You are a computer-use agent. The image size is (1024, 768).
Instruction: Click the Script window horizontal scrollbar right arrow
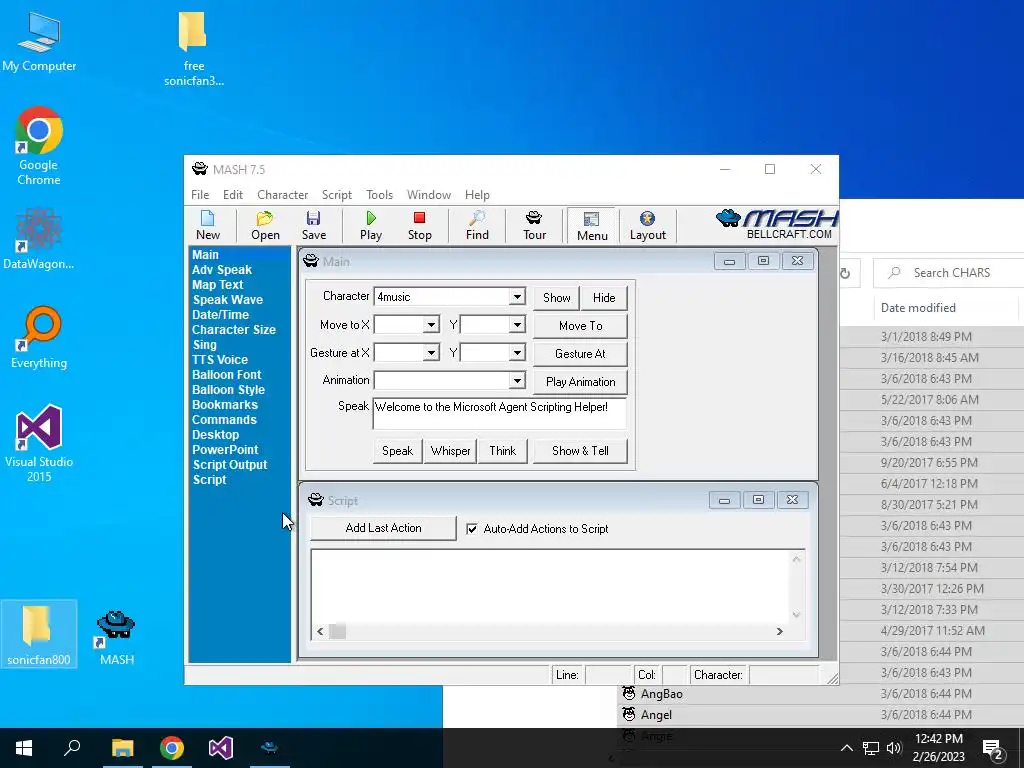[x=779, y=632]
